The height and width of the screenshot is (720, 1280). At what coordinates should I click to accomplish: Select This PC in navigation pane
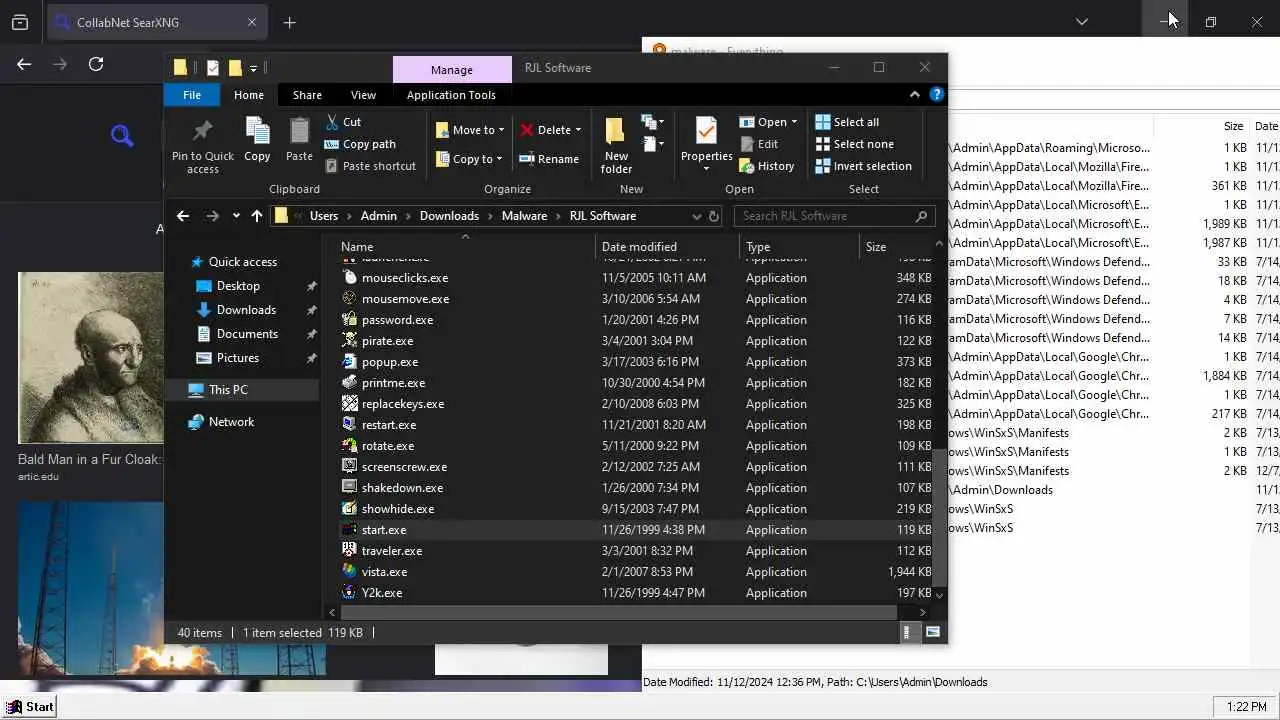228,390
